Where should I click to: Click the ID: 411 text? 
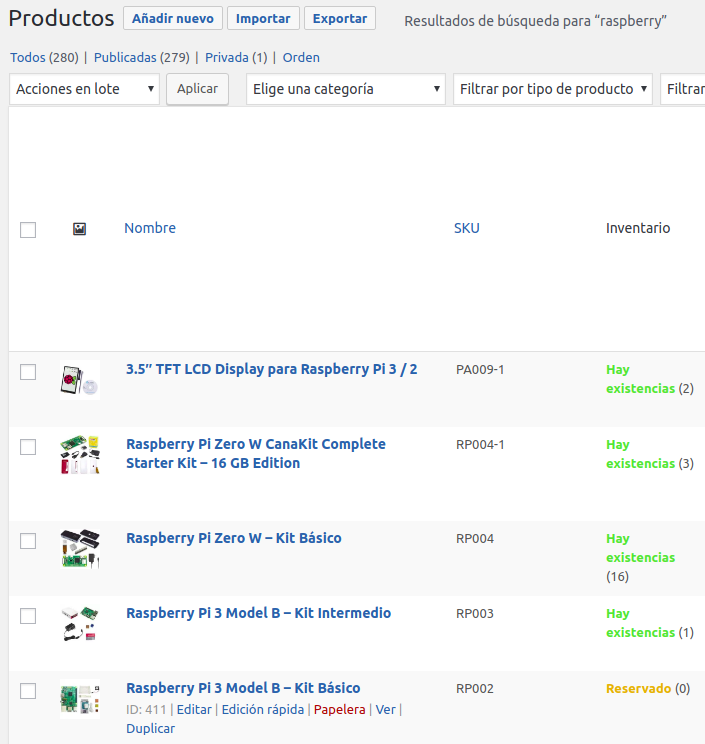[146, 709]
